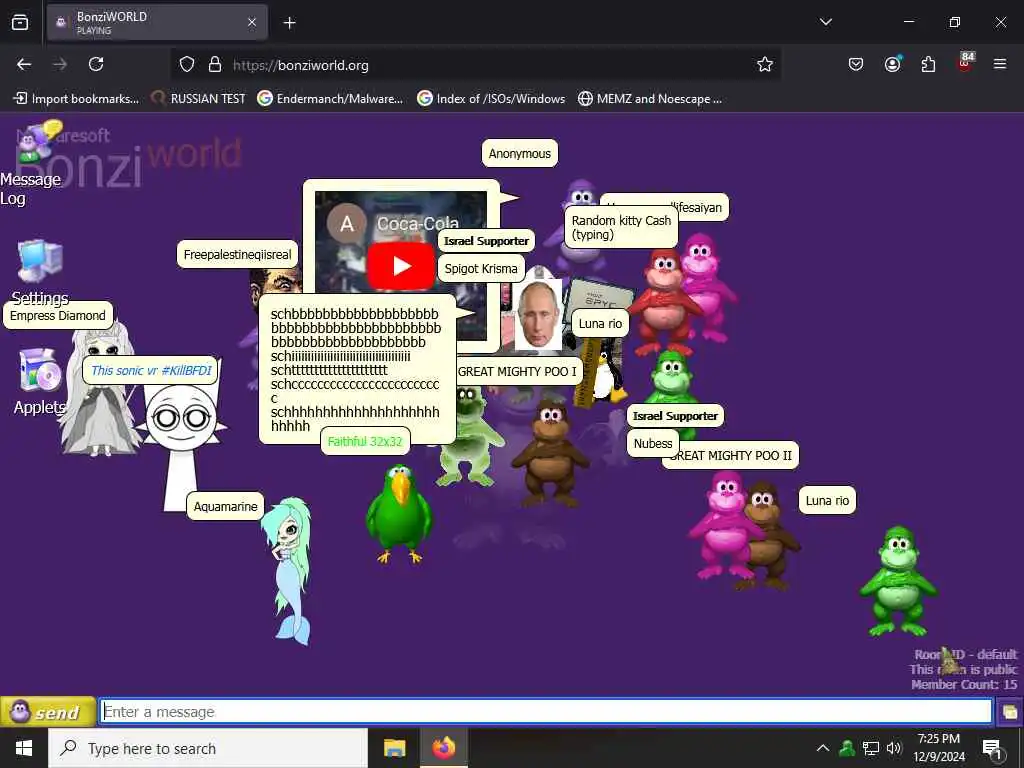Image resolution: width=1024 pixels, height=768 pixels.
Task: Go back in browser history
Action: click(24, 65)
